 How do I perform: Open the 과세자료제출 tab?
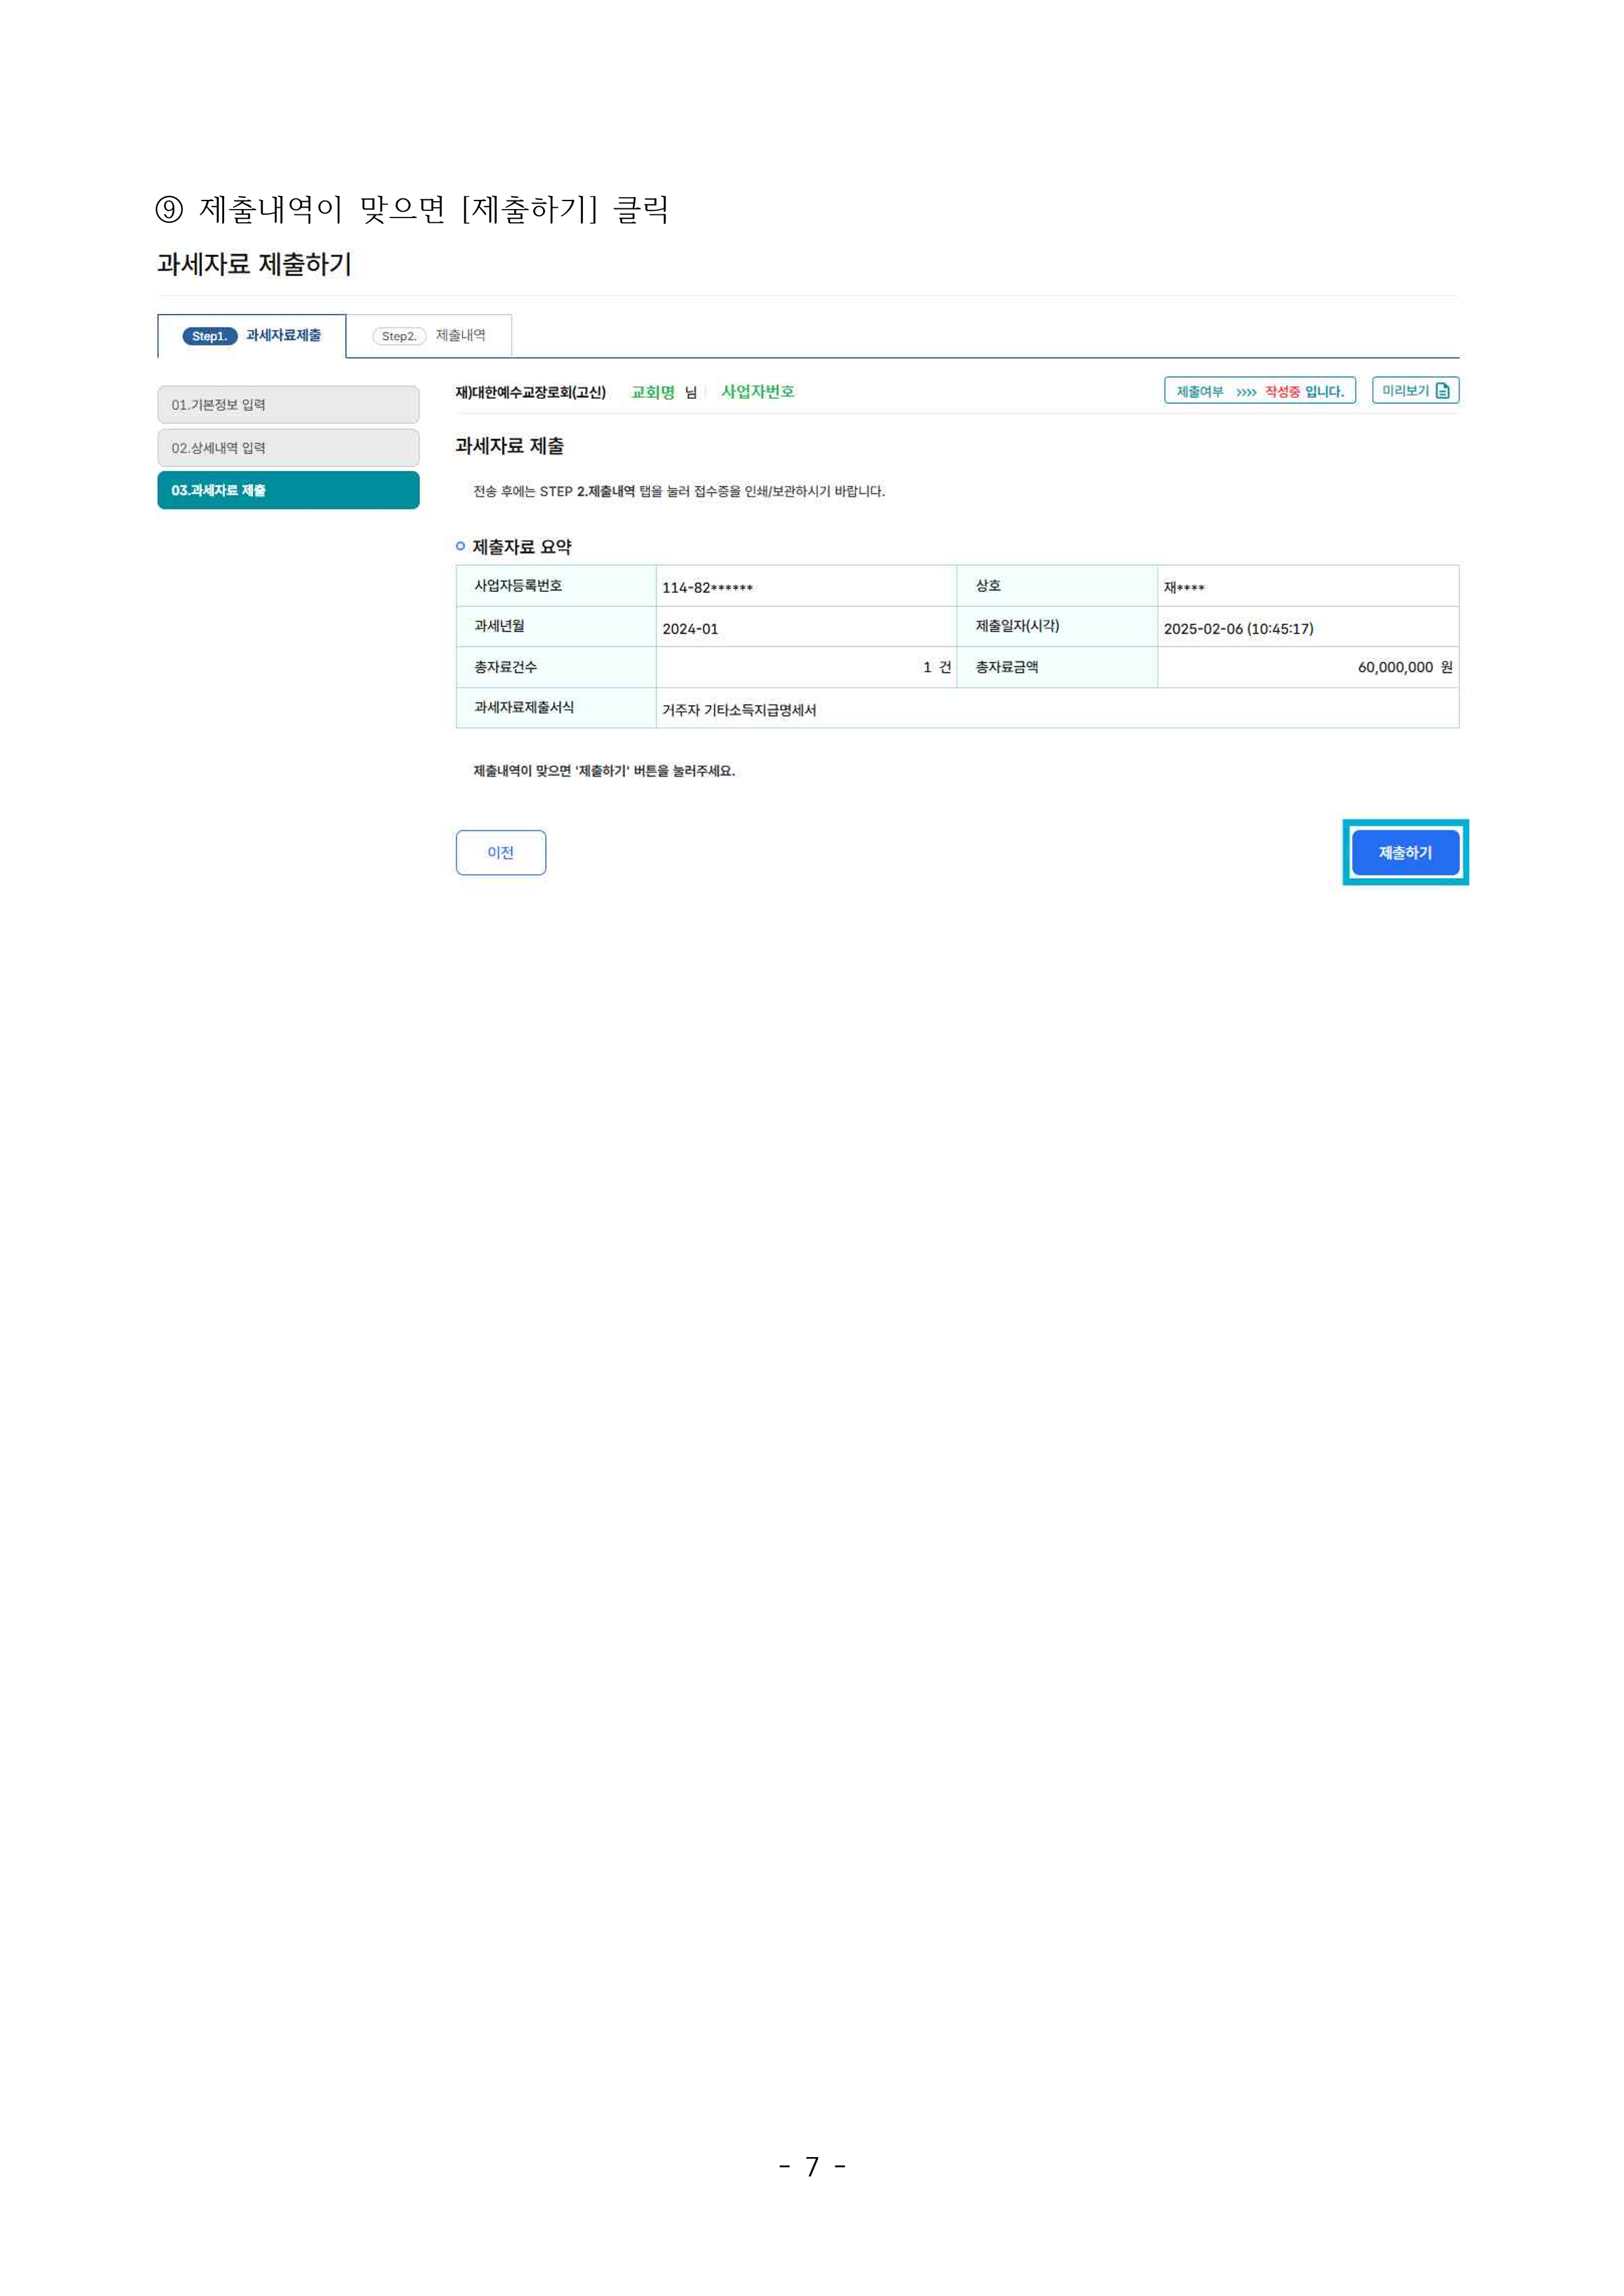tap(283, 336)
